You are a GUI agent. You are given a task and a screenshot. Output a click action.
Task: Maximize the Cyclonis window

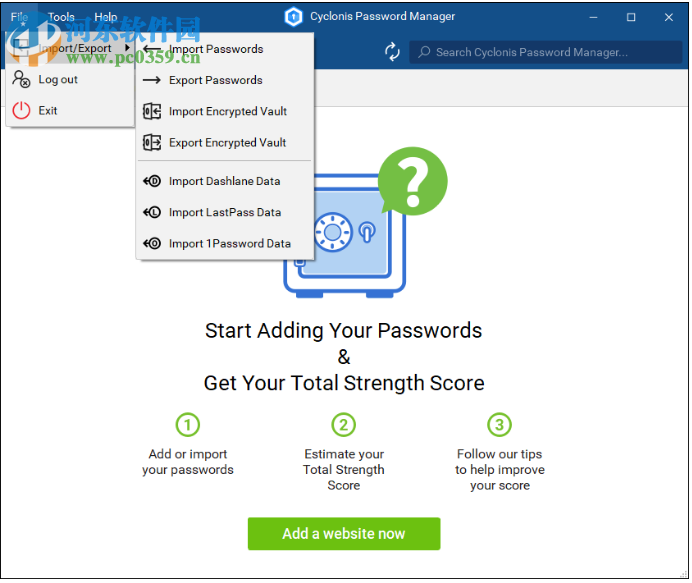(631, 17)
